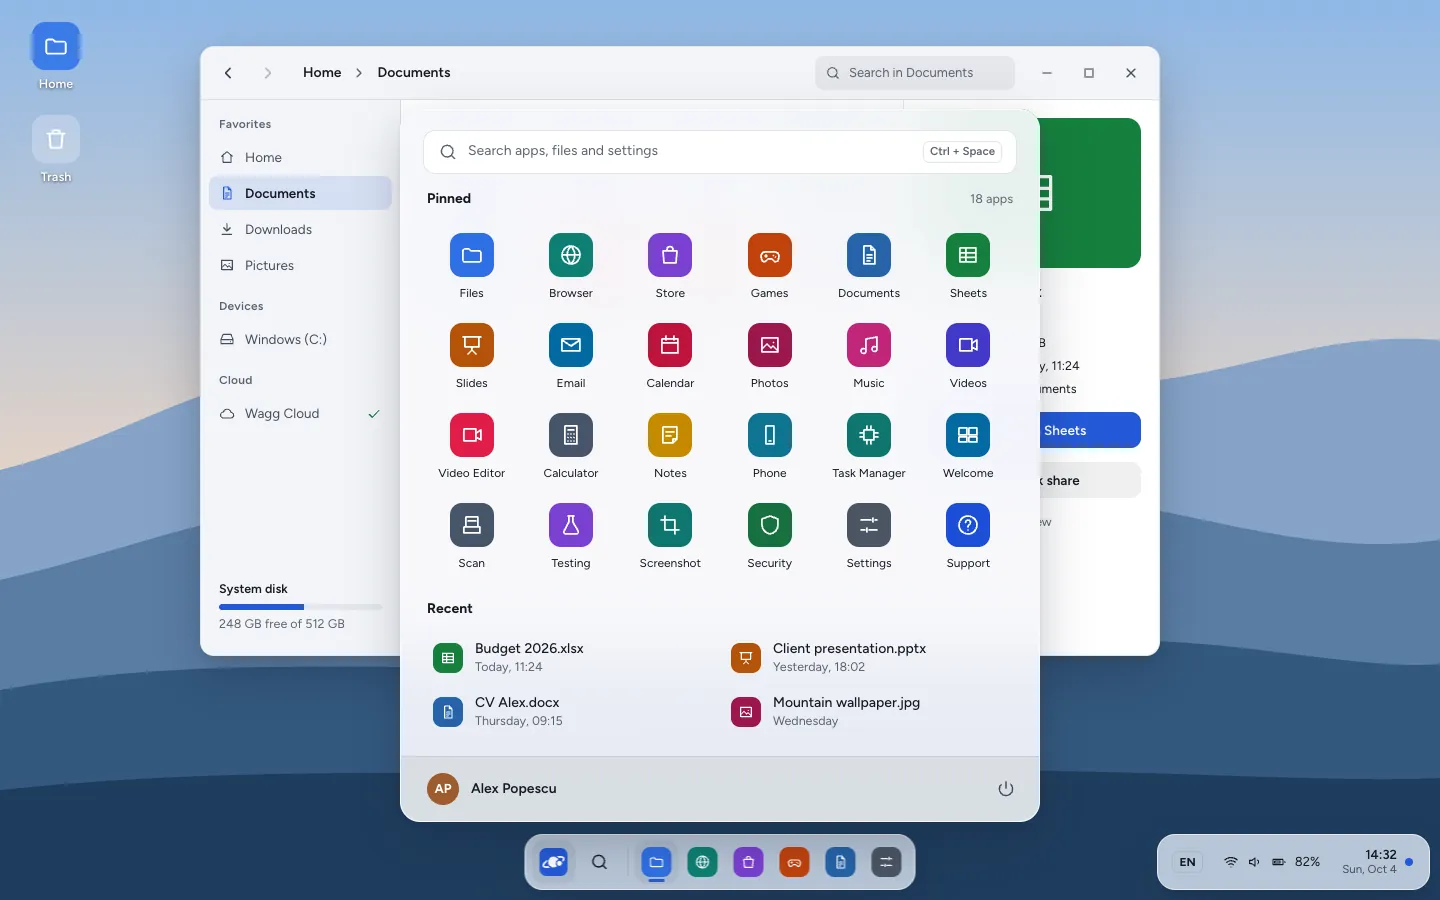Open the EN language indicator in tray
This screenshot has width=1440, height=900.
tap(1187, 862)
